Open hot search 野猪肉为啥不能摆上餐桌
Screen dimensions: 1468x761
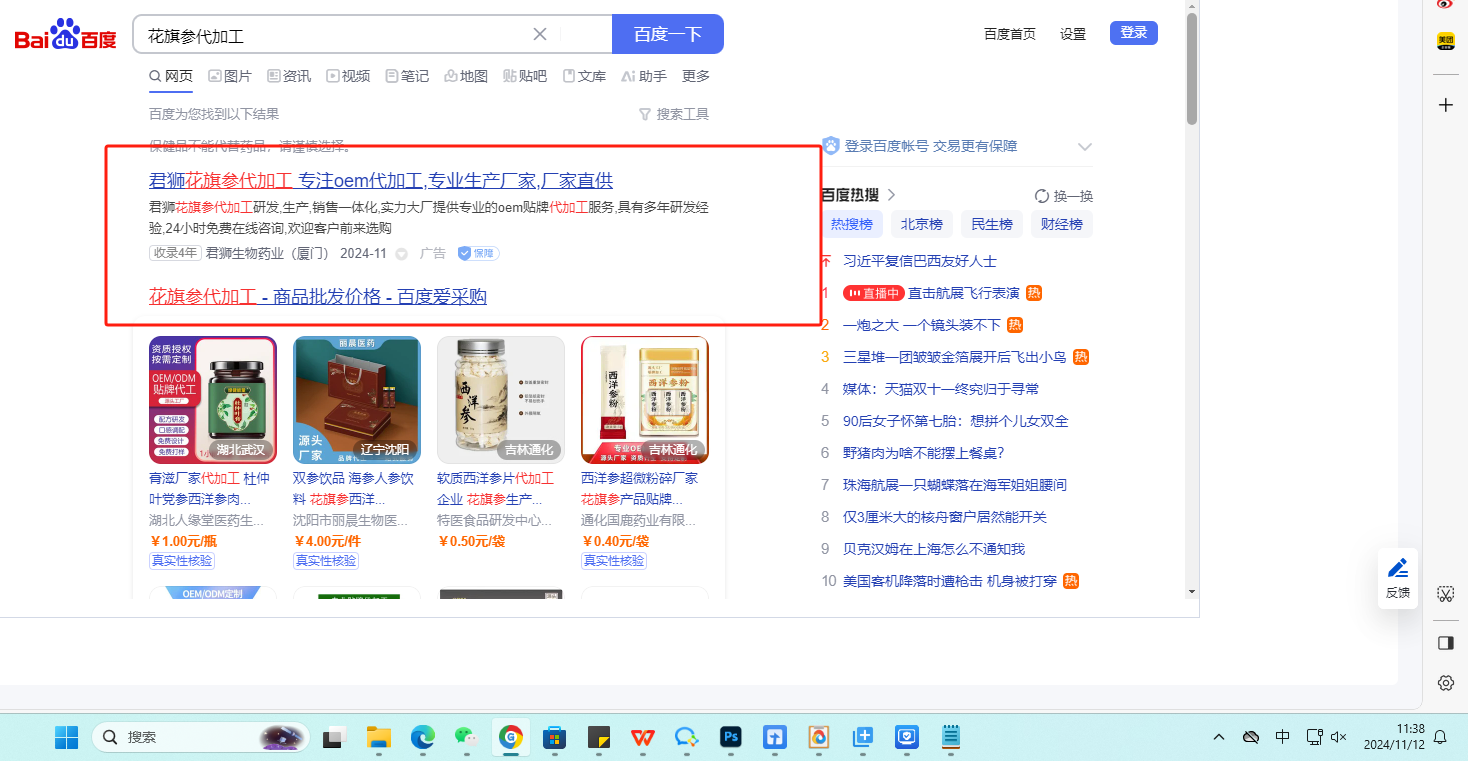coord(924,453)
